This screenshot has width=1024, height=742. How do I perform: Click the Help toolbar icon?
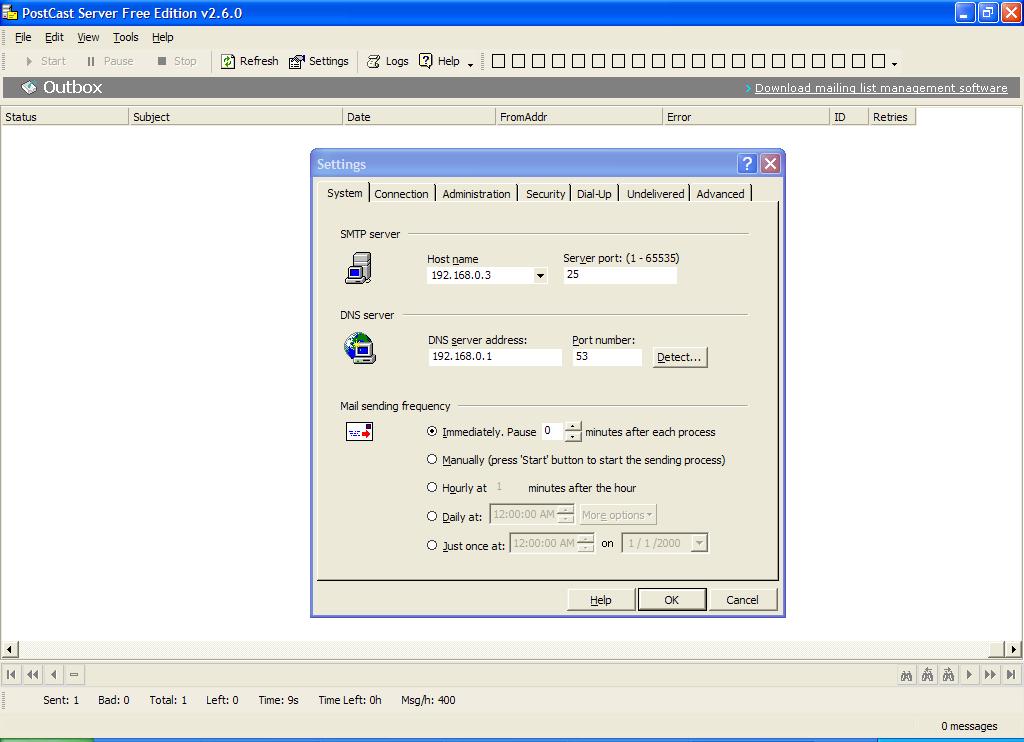coord(426,61)
